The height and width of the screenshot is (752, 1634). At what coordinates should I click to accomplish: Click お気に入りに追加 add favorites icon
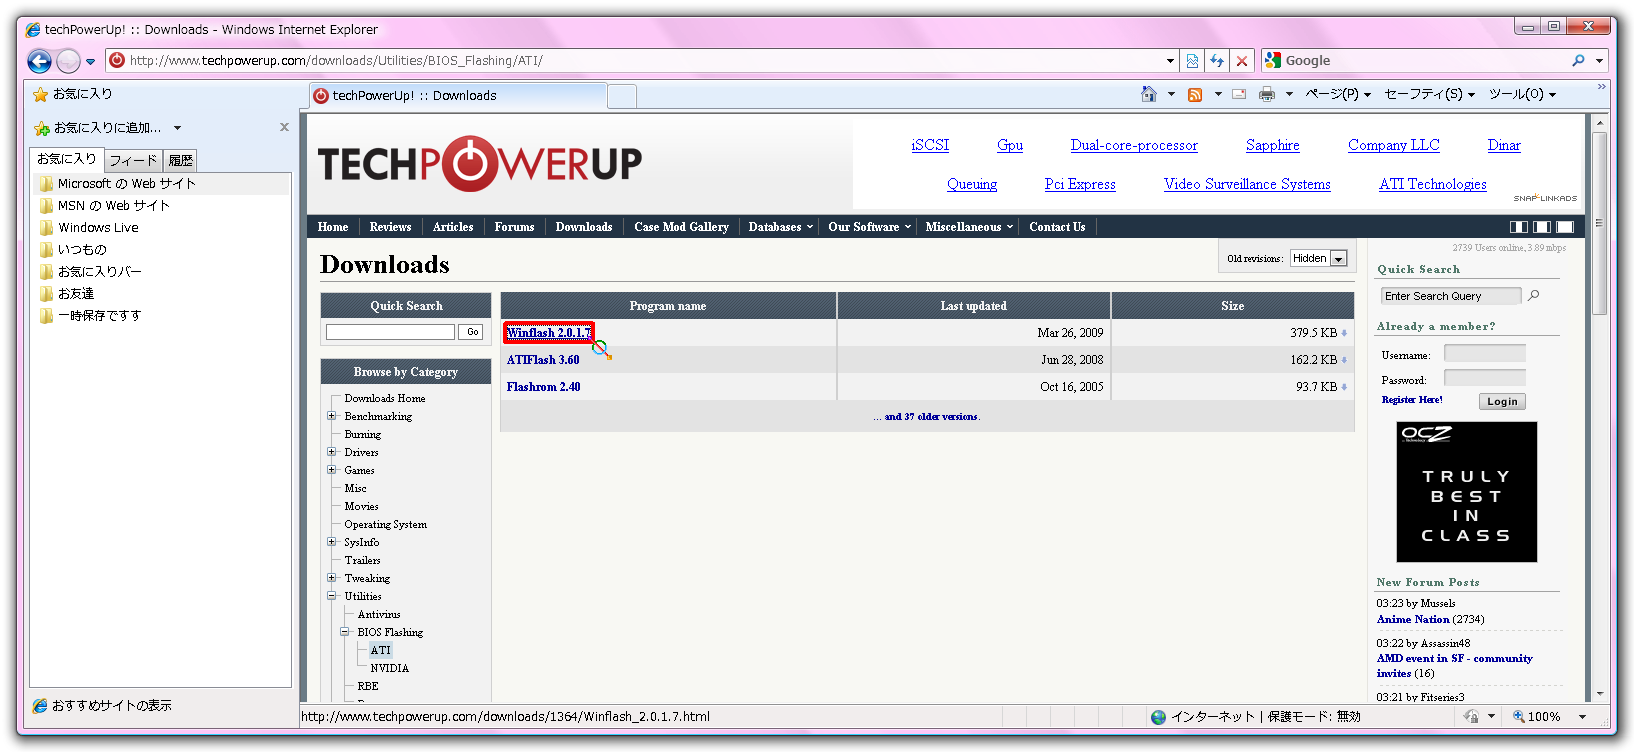pos(41,128)
